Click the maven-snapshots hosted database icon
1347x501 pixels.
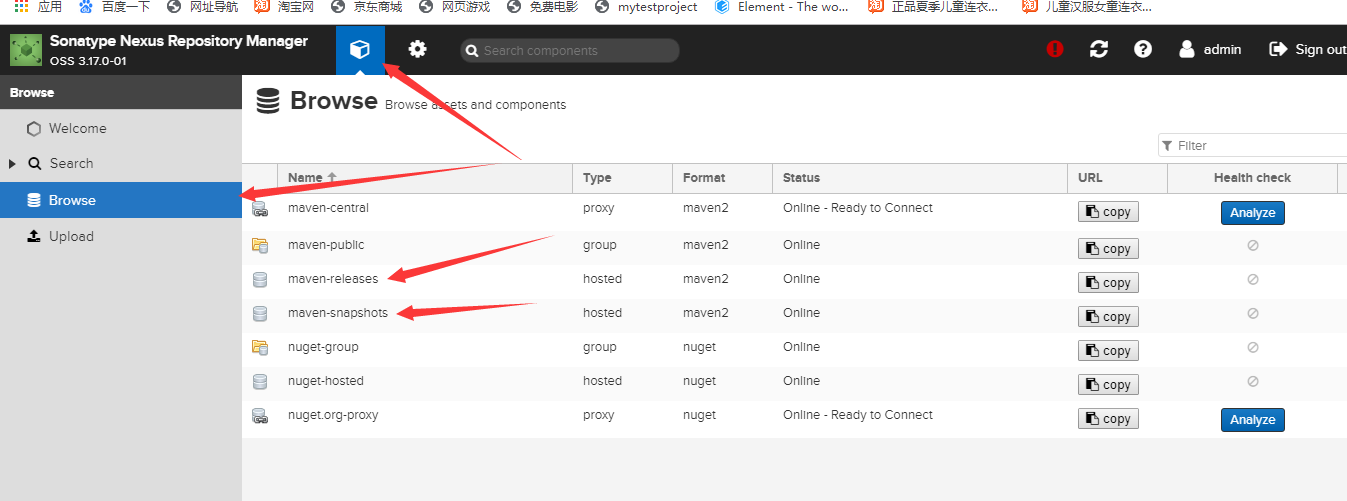coord(260,313)
